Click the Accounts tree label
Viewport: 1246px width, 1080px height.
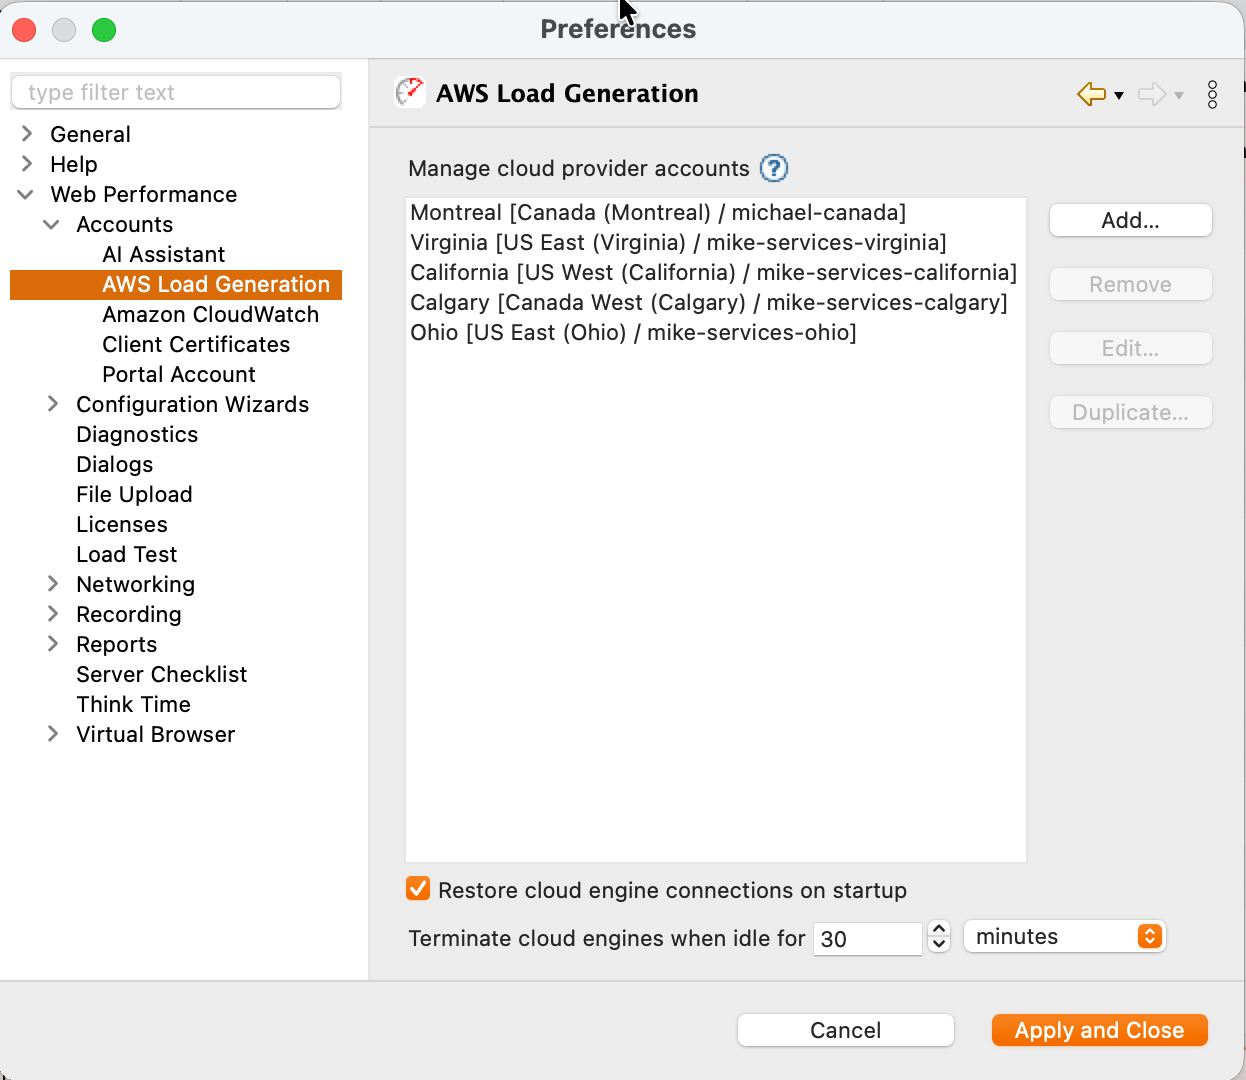[125, 224]
